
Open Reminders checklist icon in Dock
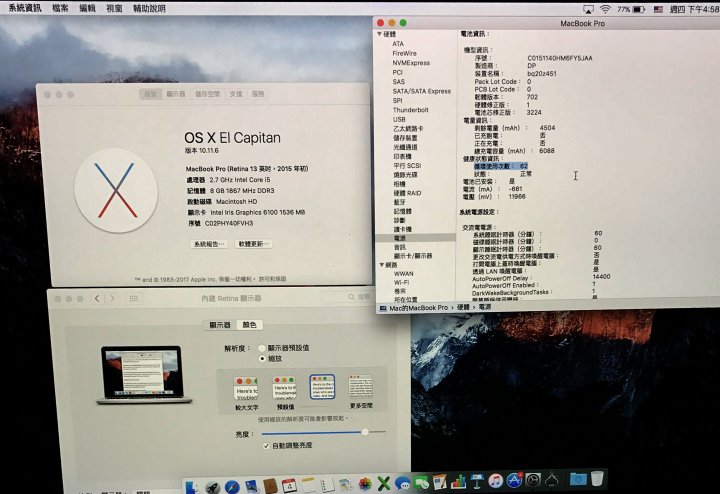(x=327, y=485)
